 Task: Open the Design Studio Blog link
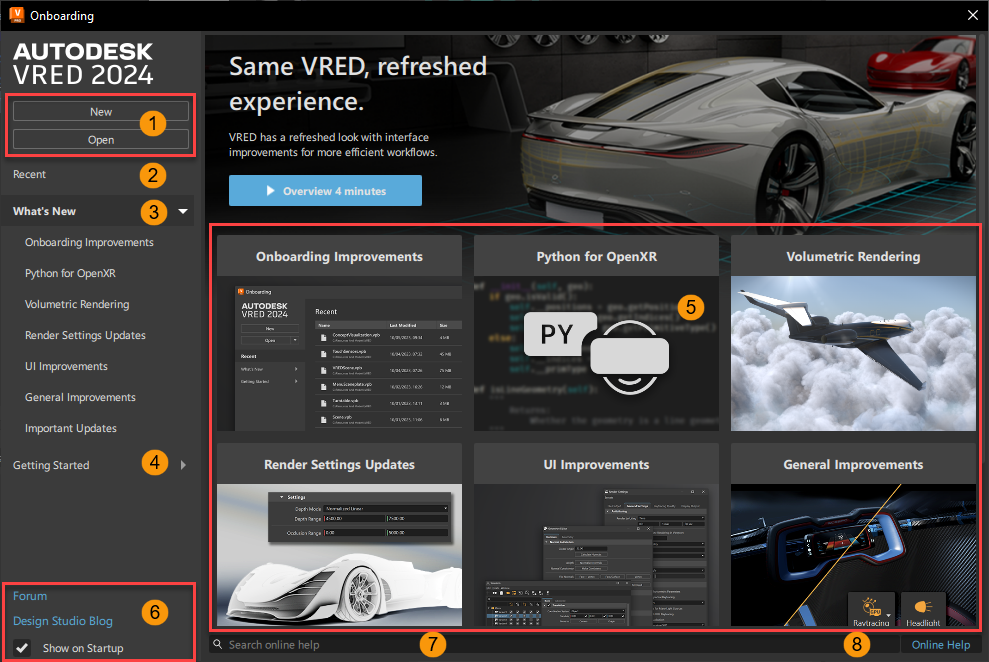tap(62, 621)
